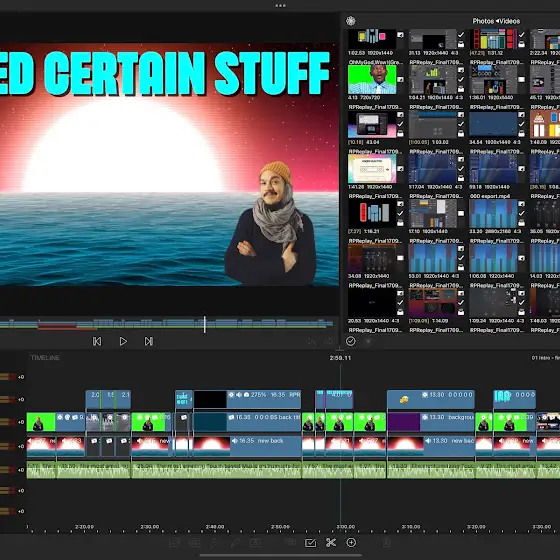Toggle timeline multi-select checkbox tool
This screenshot has height=560, width=560.
[x=310, y=543]
